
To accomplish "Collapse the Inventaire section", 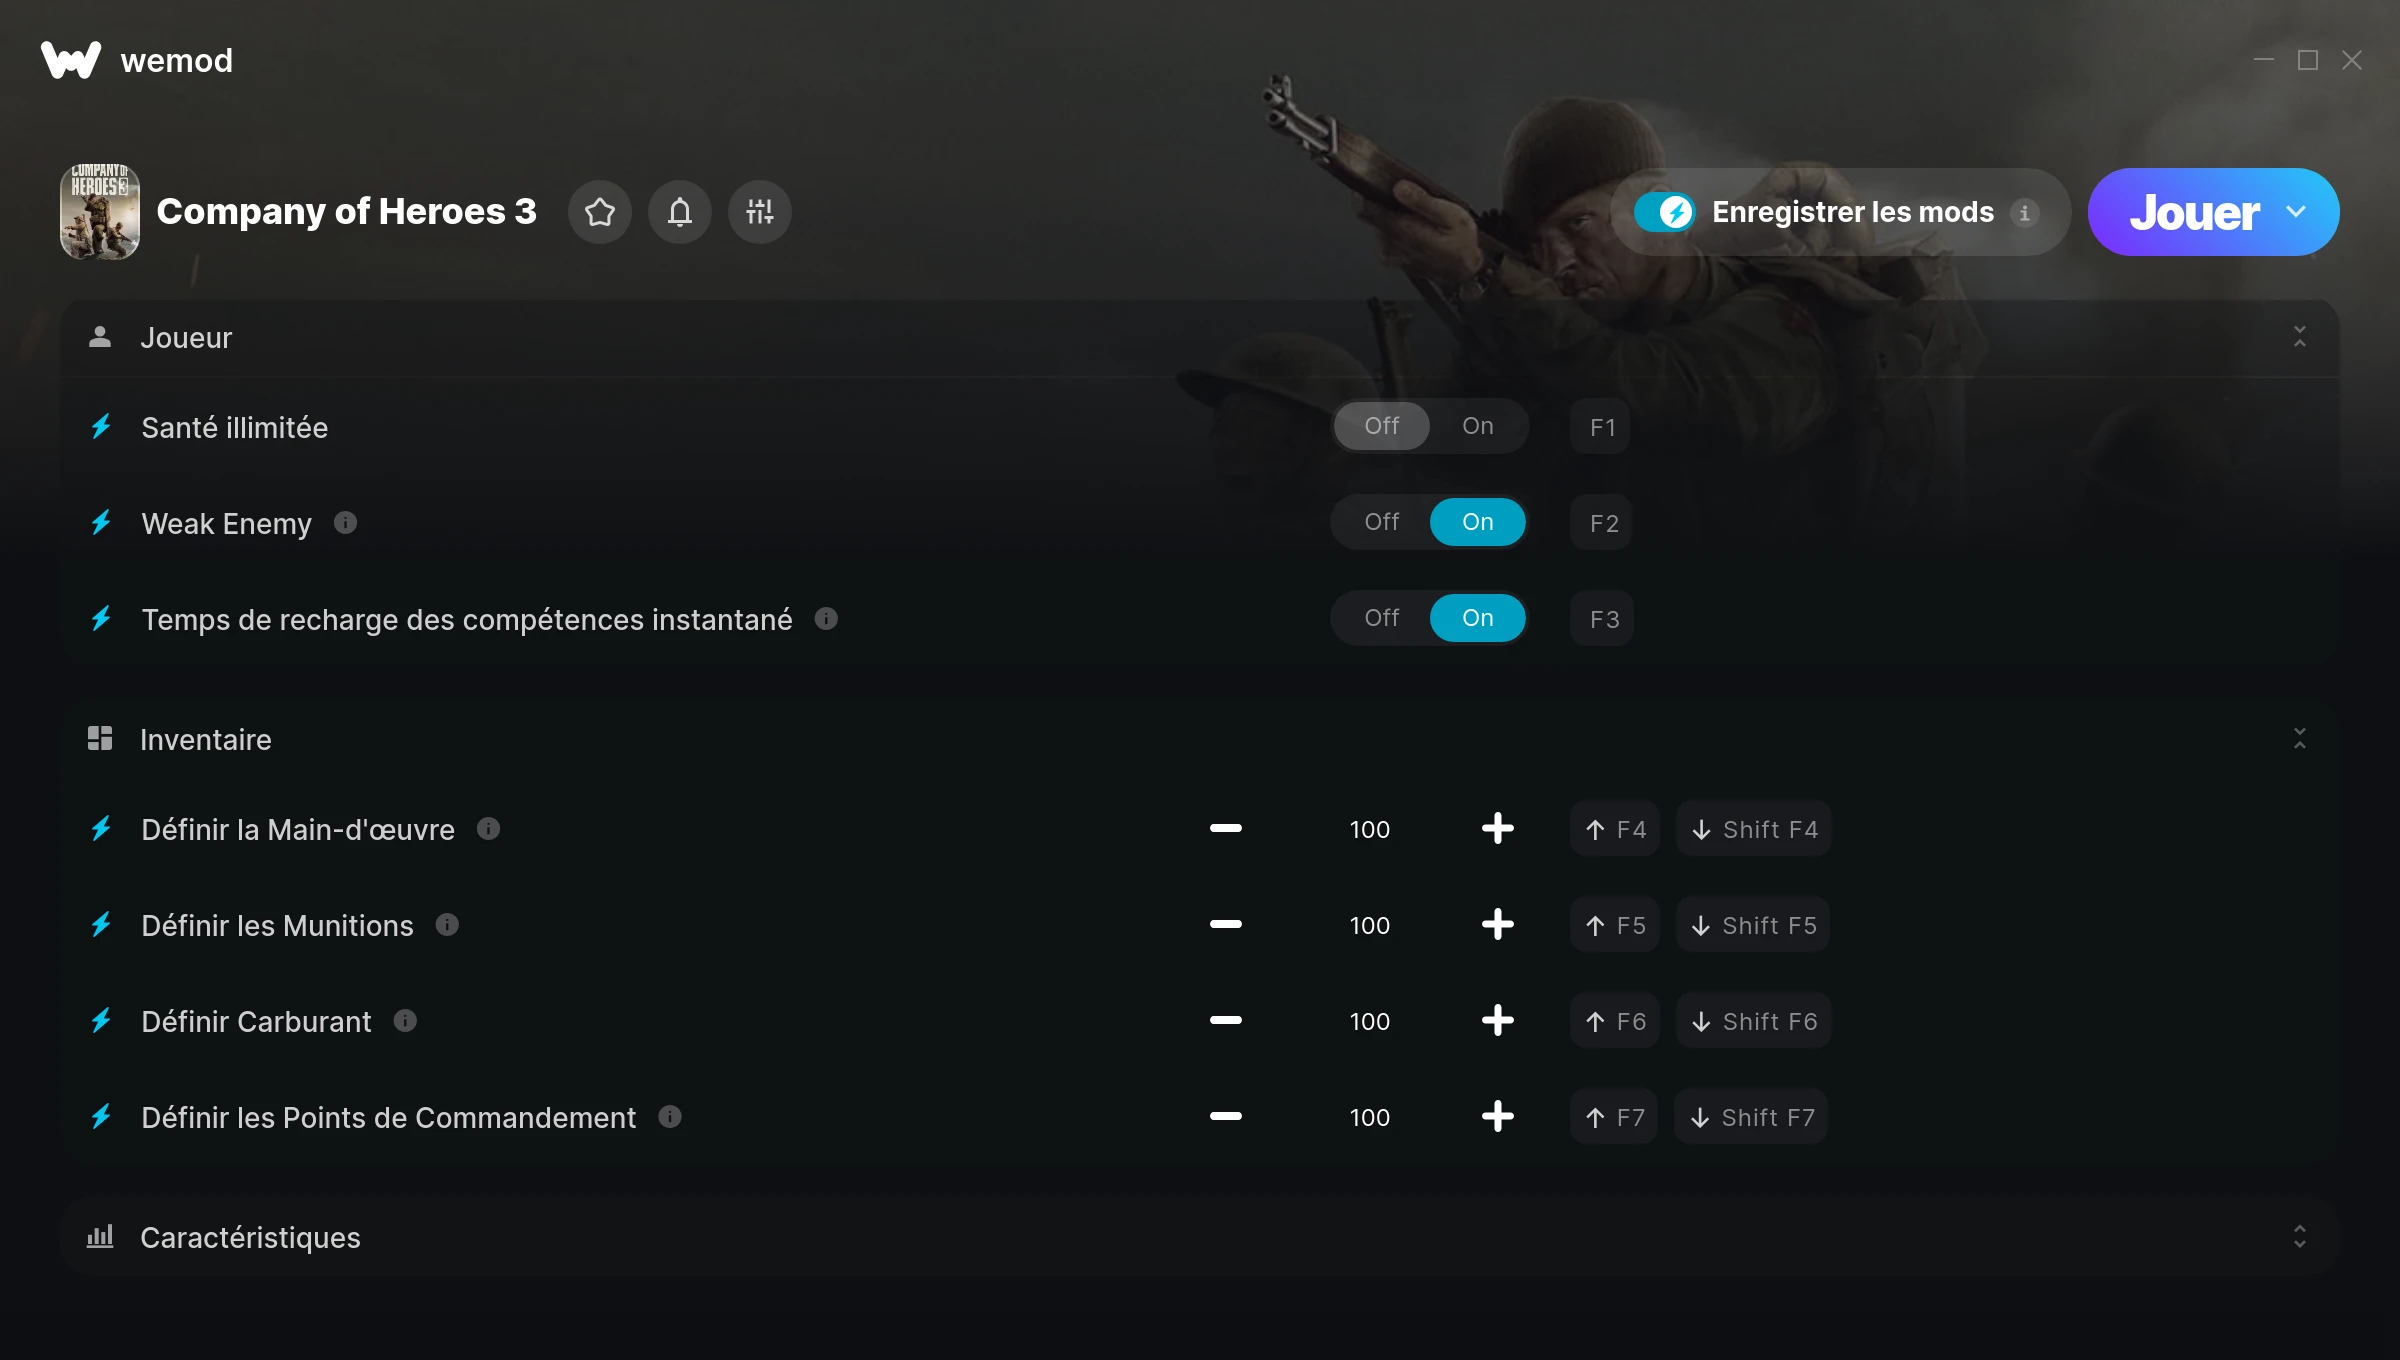I will [2300, 739].
